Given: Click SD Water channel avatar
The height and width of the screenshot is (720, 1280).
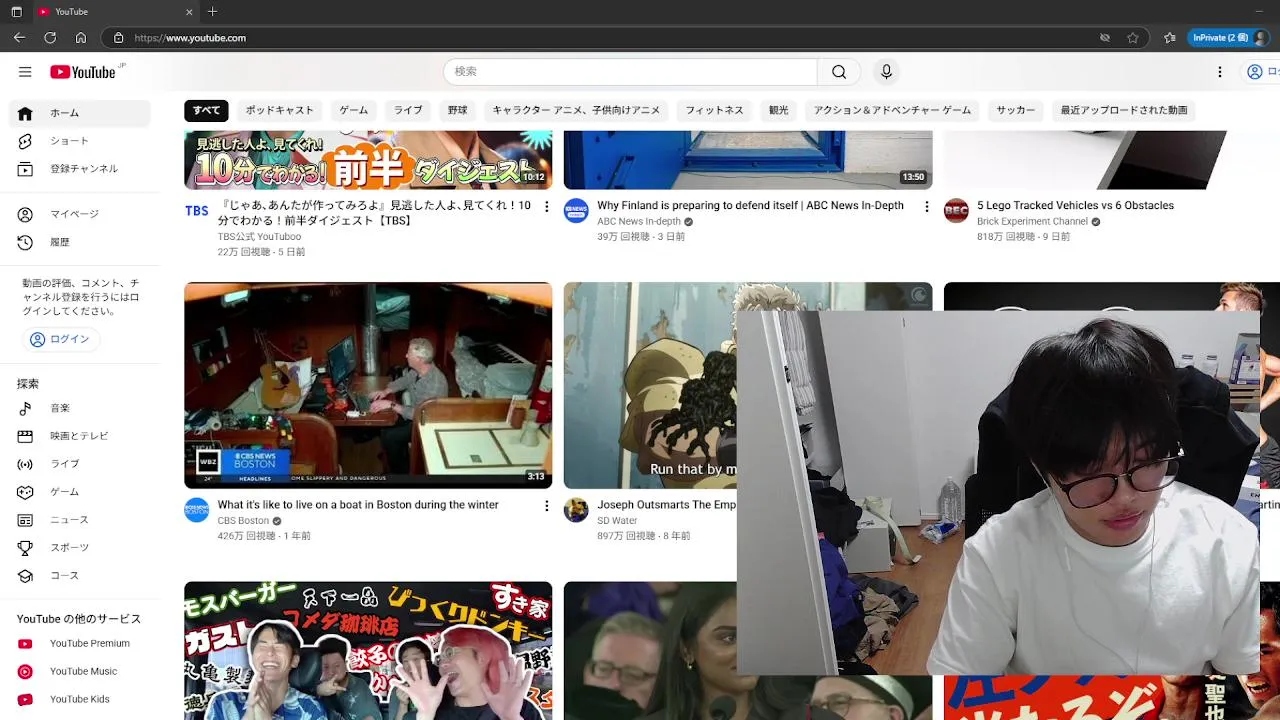Looking at the screenshot, I should point(576,510).
